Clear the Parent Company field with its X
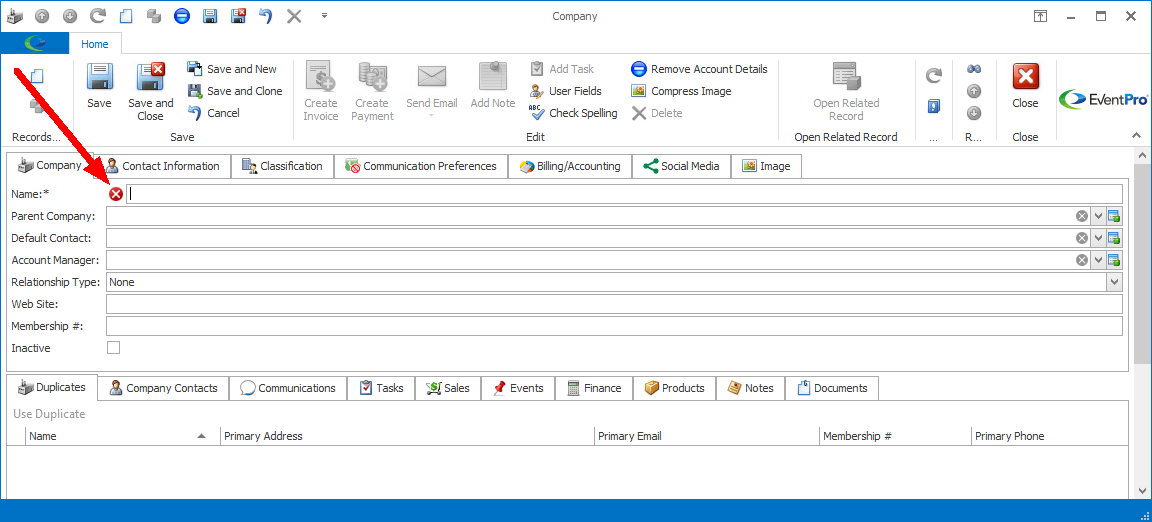 pos(1081,216)
